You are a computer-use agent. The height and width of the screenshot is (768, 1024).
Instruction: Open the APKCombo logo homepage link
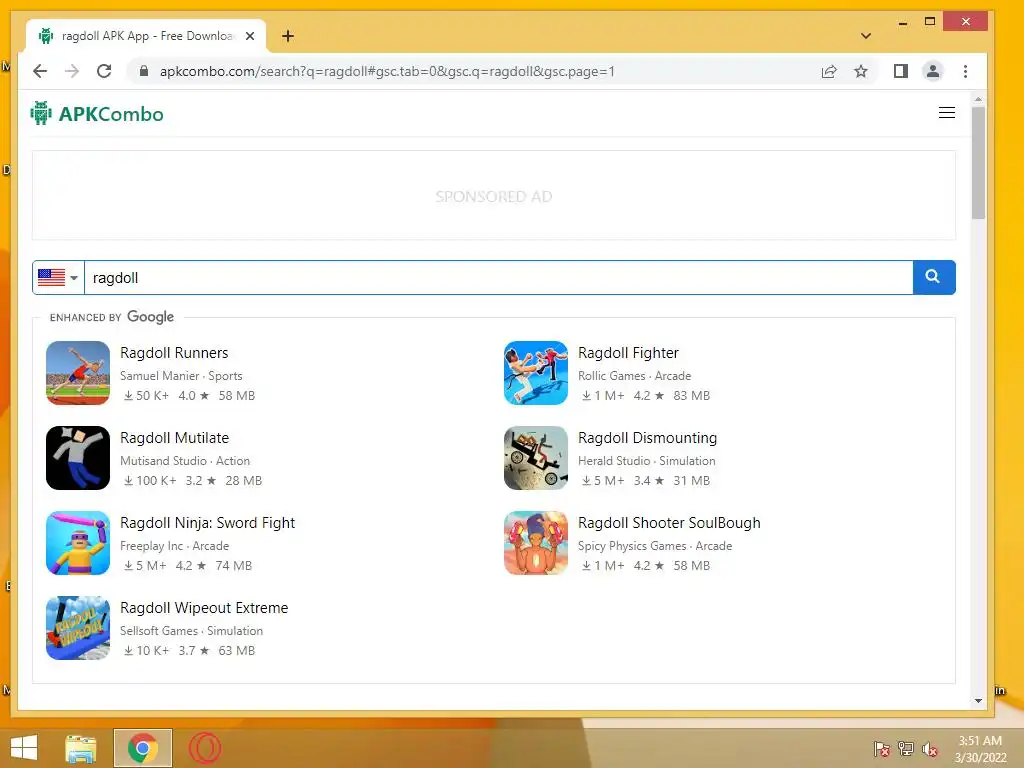pos(97,114)
